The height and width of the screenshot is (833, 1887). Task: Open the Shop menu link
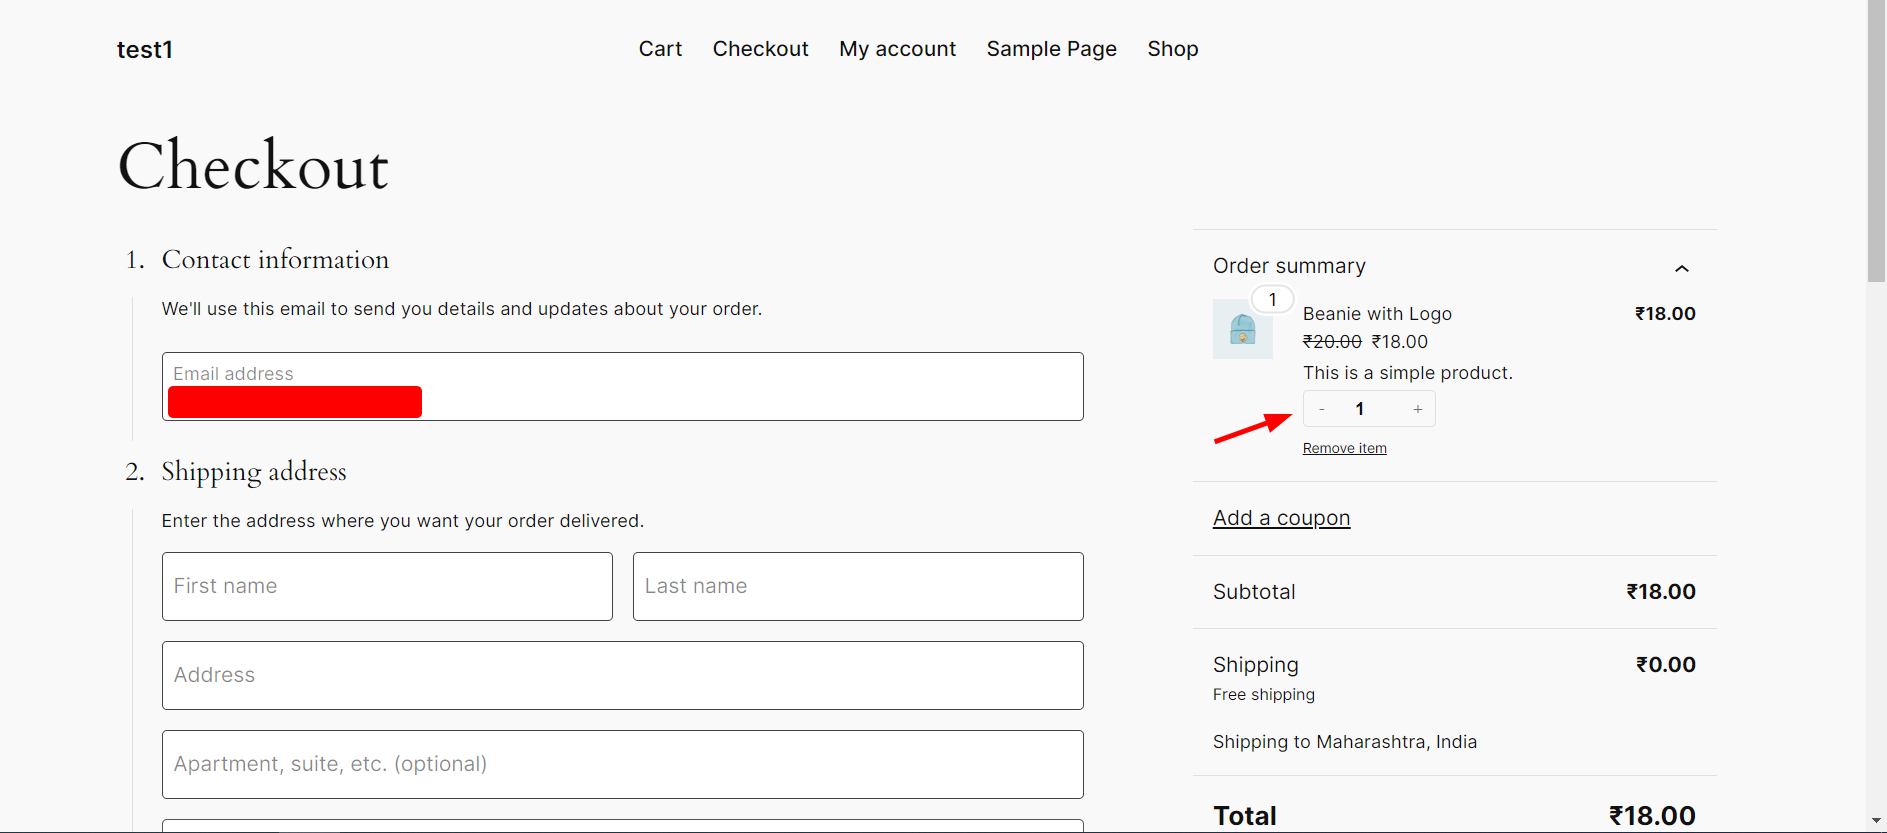1172,49
